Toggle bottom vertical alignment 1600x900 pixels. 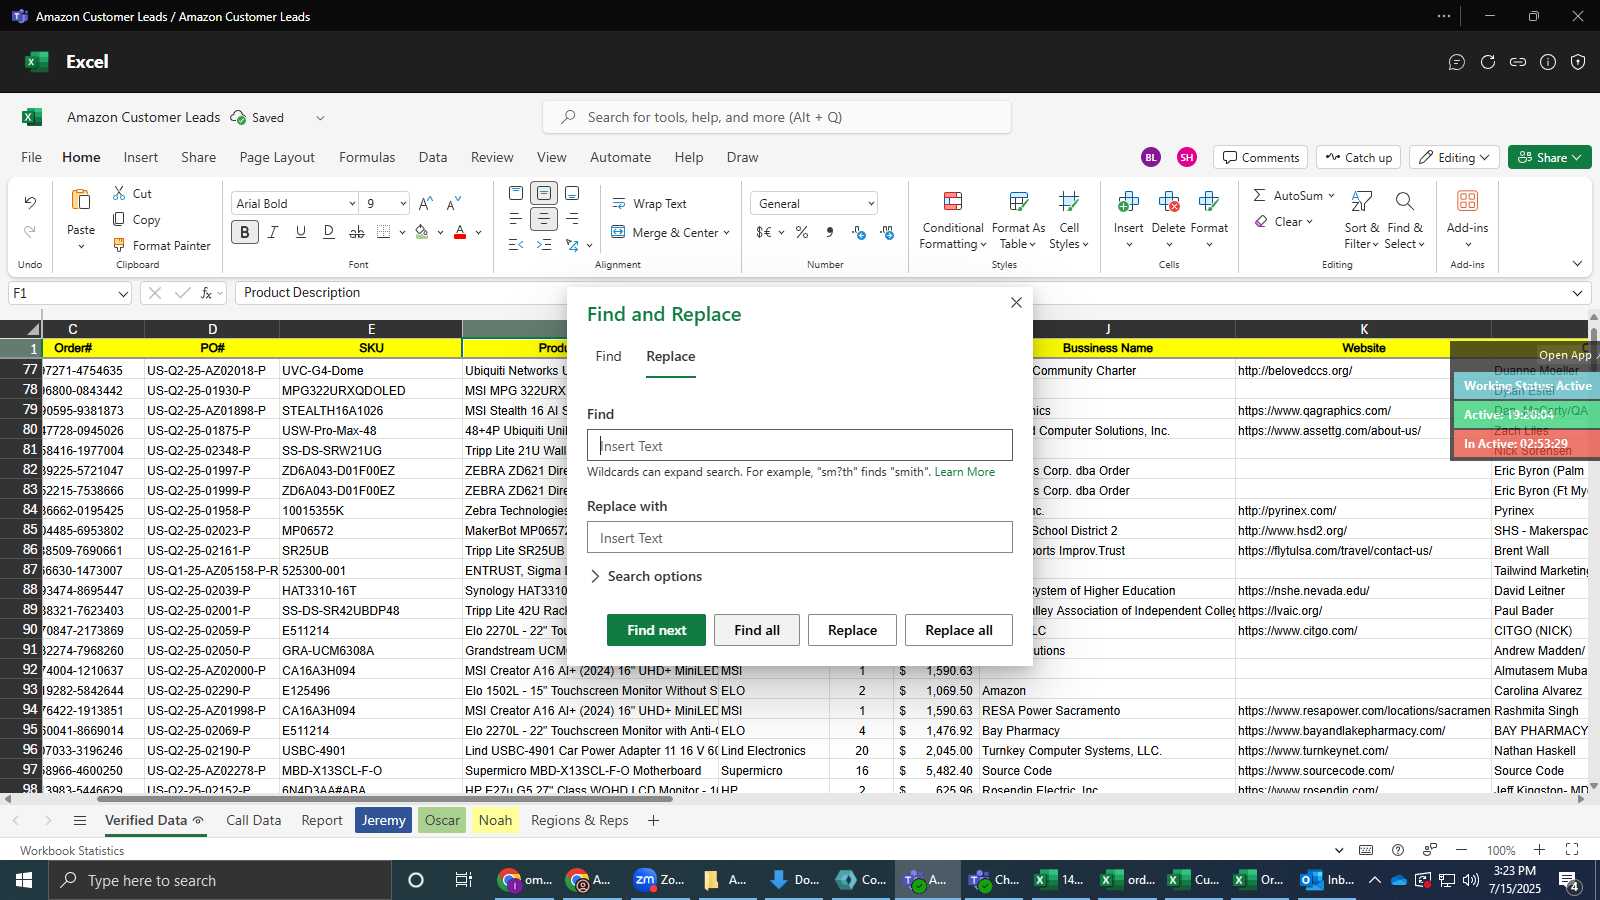(572, 193)
